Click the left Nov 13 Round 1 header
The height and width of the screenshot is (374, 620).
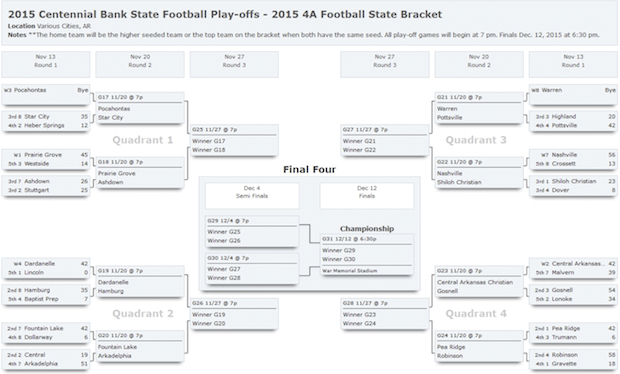(46, 64)
